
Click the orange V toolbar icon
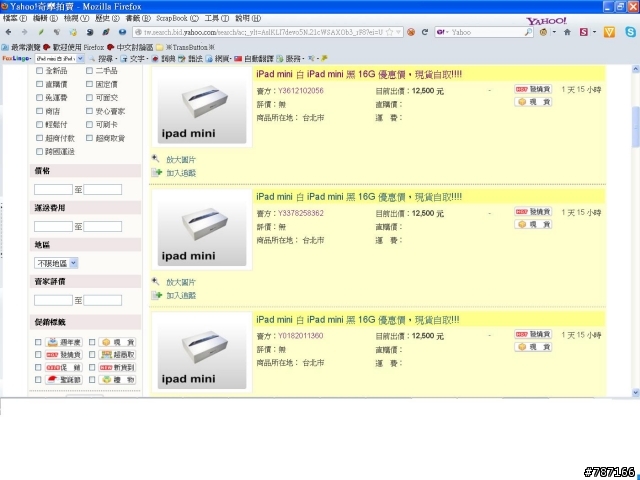tap(609, 32)
